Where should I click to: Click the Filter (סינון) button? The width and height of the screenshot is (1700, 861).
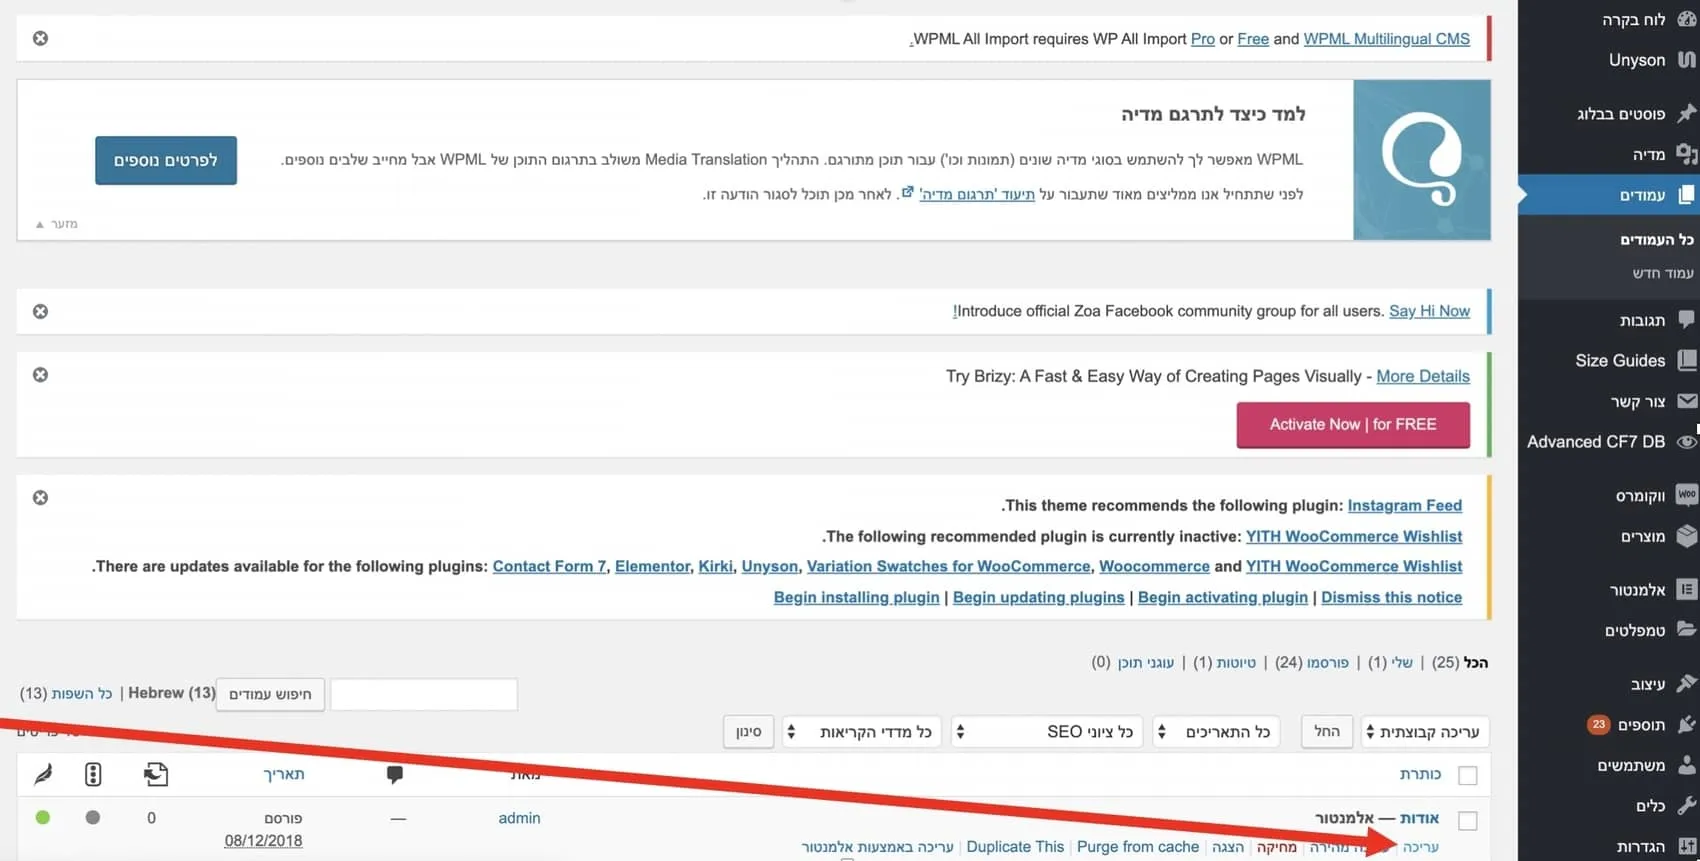[749, 732]
